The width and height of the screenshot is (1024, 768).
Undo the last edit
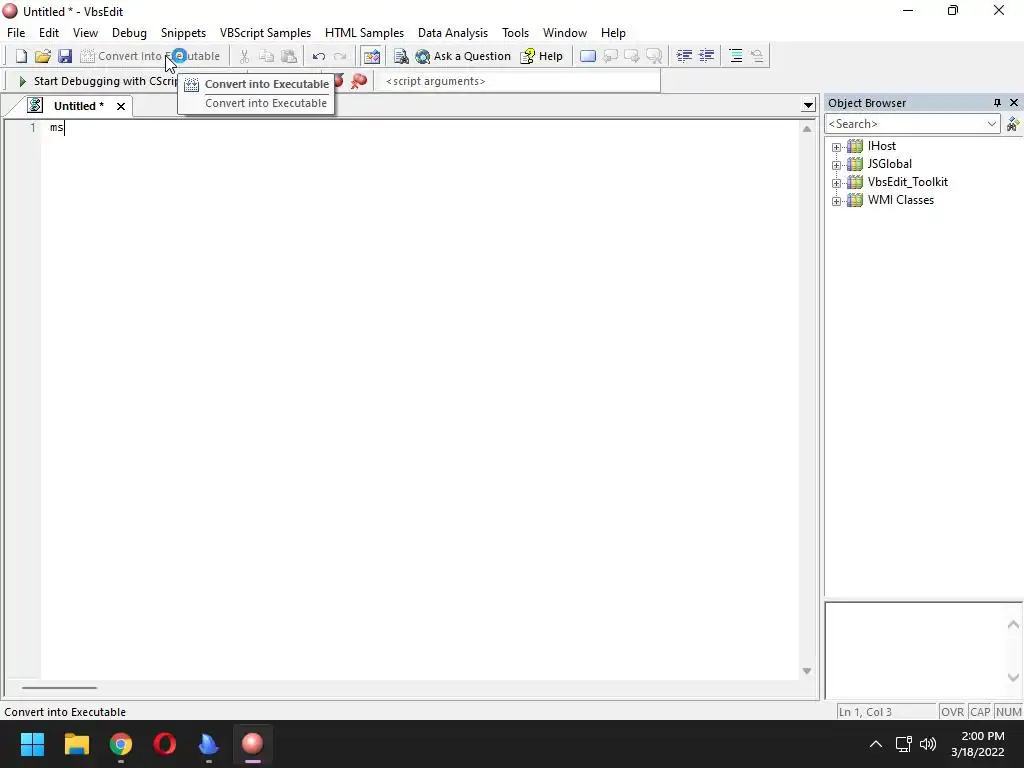point(319,56)
